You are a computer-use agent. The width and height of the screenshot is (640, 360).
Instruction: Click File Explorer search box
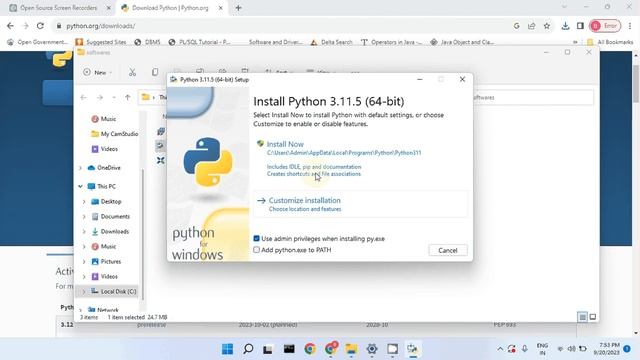coord(533,98)
